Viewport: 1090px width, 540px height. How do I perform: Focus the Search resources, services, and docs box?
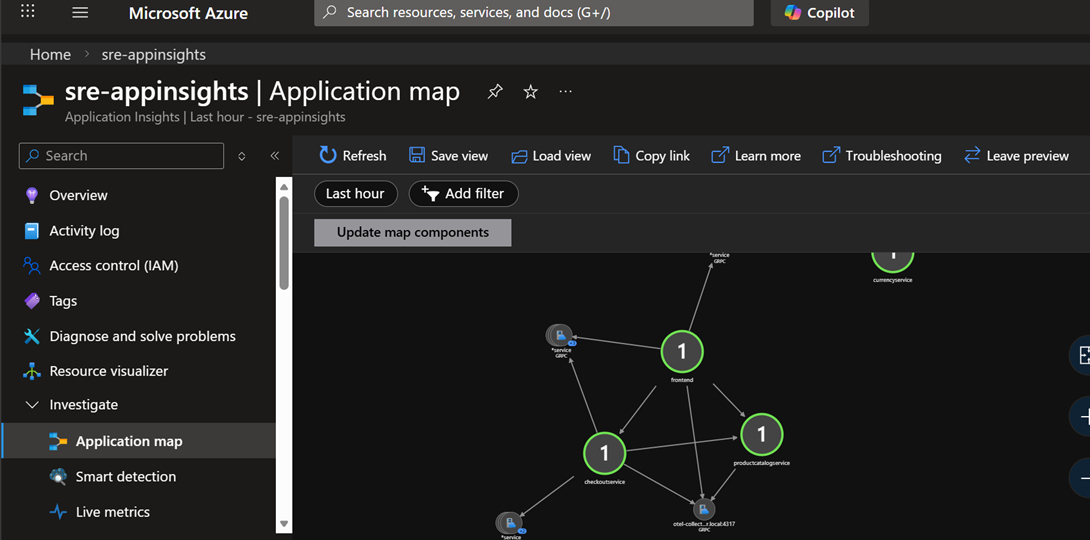(x=534, y=13)
